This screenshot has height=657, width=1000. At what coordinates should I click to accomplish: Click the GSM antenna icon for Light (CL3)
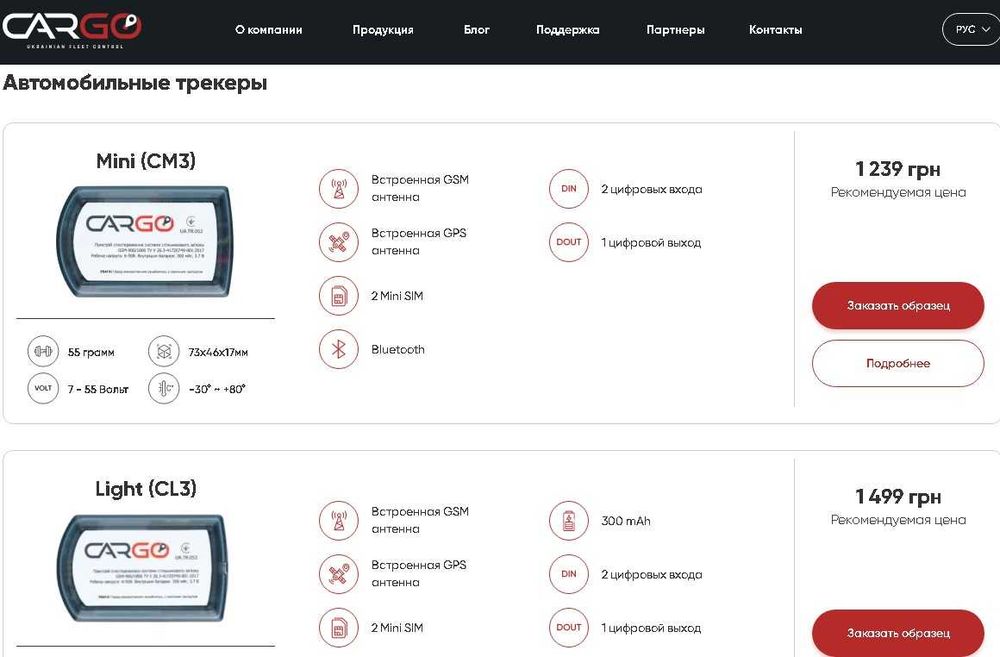tap(339, 520)
